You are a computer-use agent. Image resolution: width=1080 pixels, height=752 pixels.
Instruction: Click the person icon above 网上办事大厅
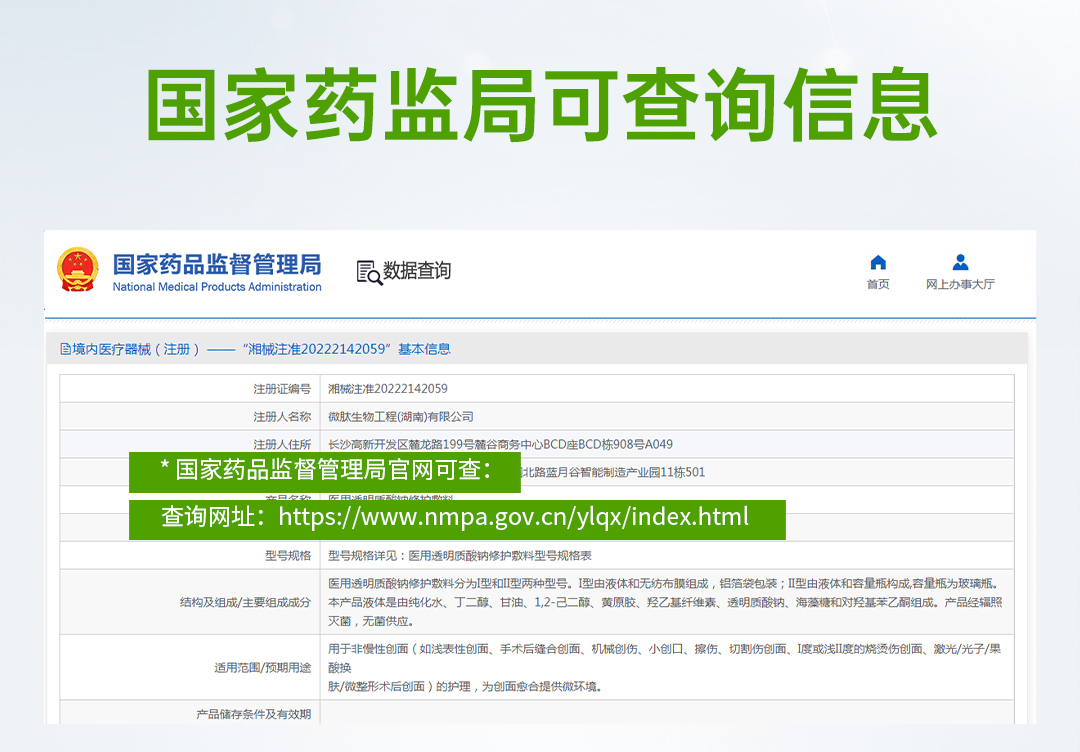click(960, 262)
